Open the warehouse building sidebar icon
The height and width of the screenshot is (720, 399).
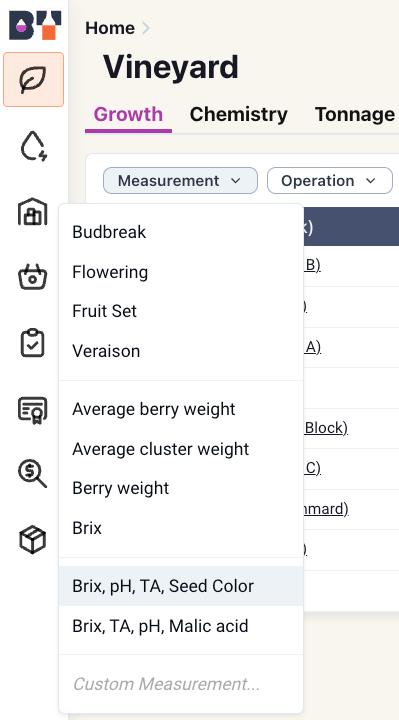pyautogui.click(x=33, y=212)
